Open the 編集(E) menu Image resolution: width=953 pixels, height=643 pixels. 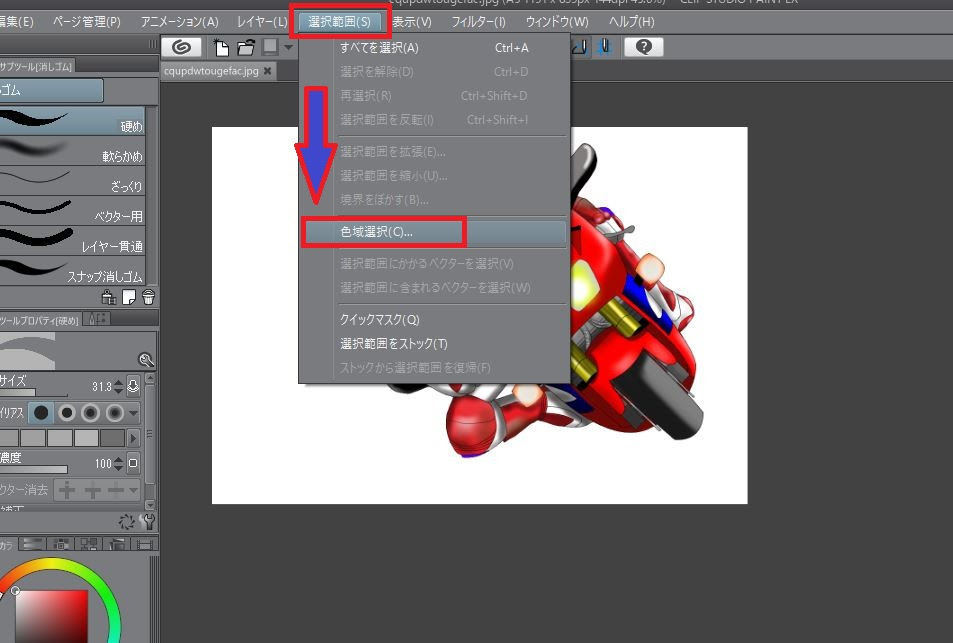(16, 22)
